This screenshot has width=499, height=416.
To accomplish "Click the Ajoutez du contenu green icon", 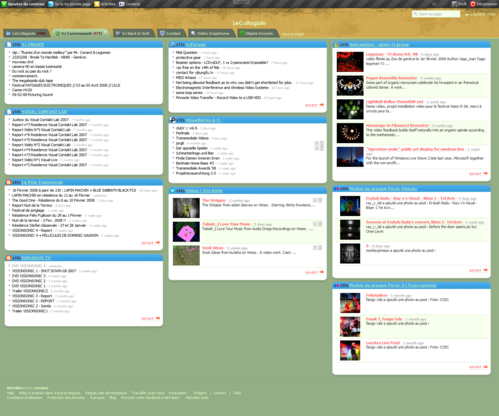I will (4, 4).
